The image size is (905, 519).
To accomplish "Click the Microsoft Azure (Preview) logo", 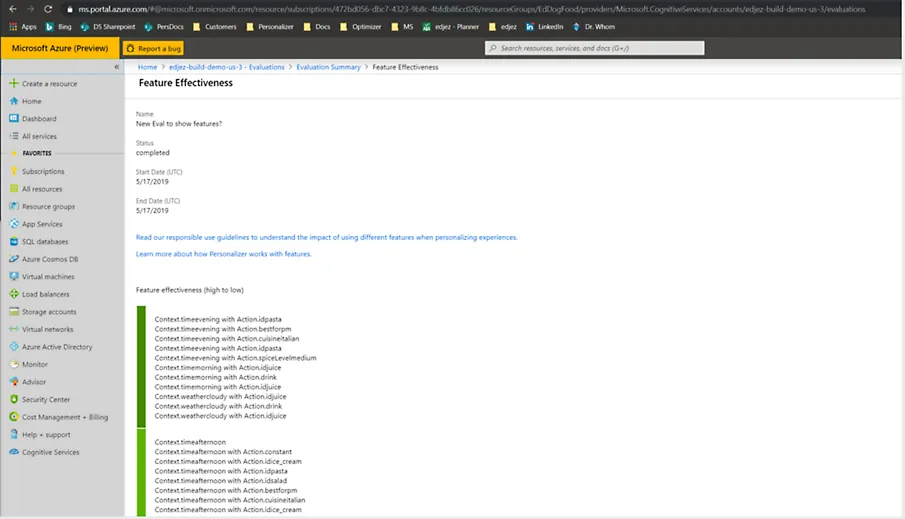I will pyautogui.click(x=60, y=48).
